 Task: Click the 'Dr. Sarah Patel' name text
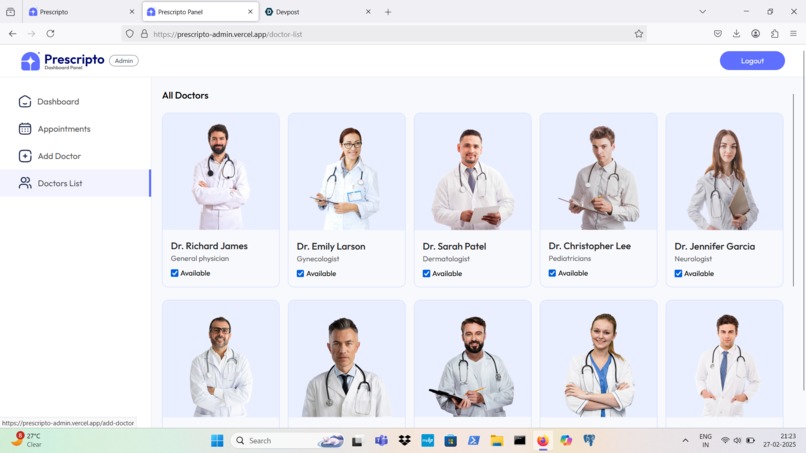pyautogui.click(x=454, y=246)
